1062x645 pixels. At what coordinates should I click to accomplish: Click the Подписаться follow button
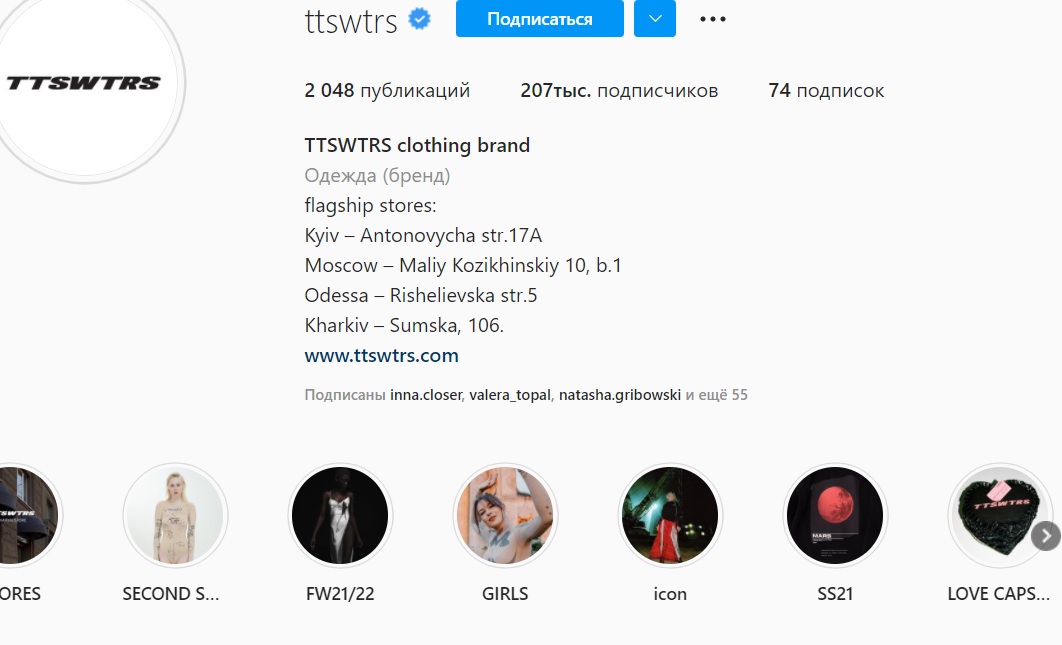539,18
